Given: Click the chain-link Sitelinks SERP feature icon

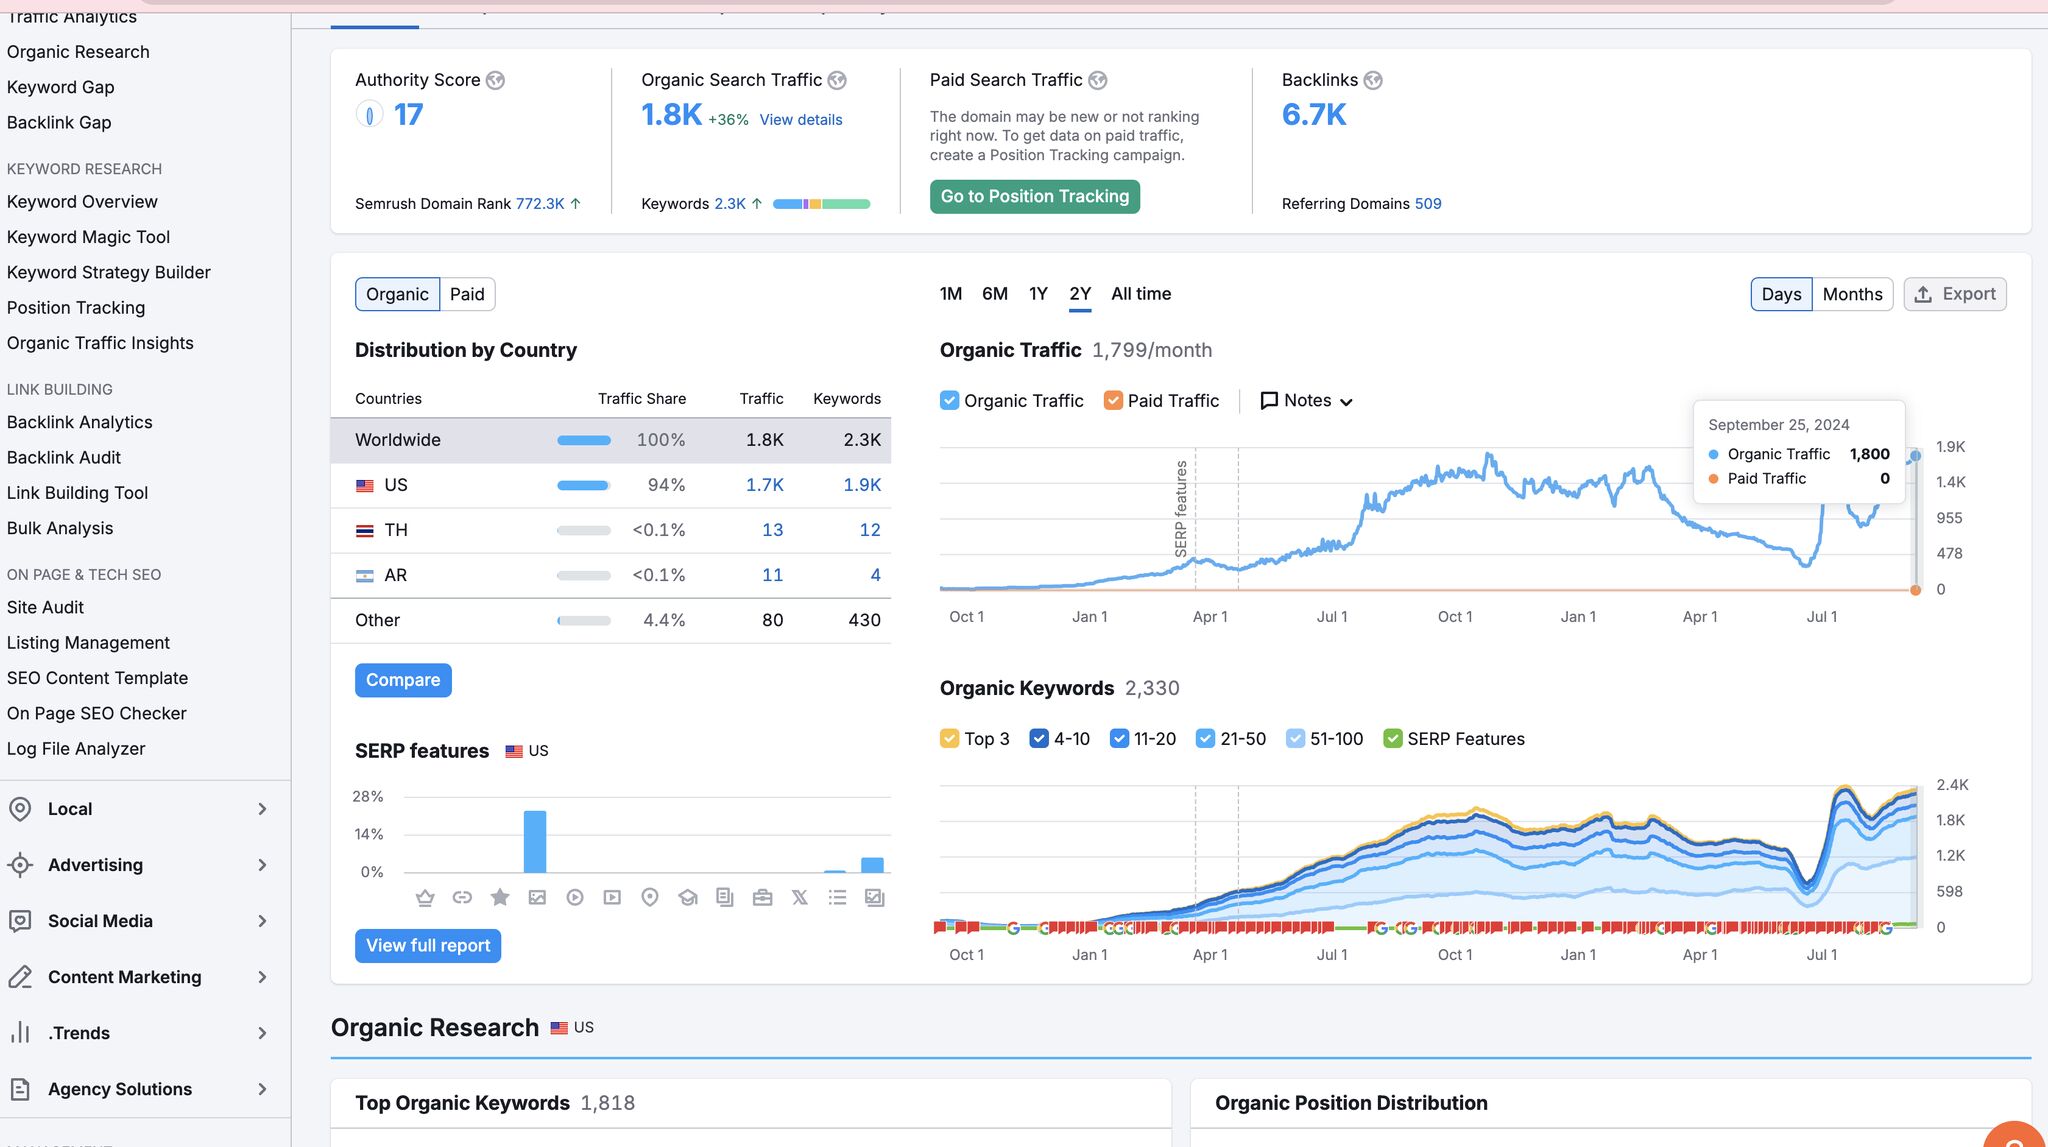Looking at the screenshot, I should pyautogui.click(x=462, y=898).
